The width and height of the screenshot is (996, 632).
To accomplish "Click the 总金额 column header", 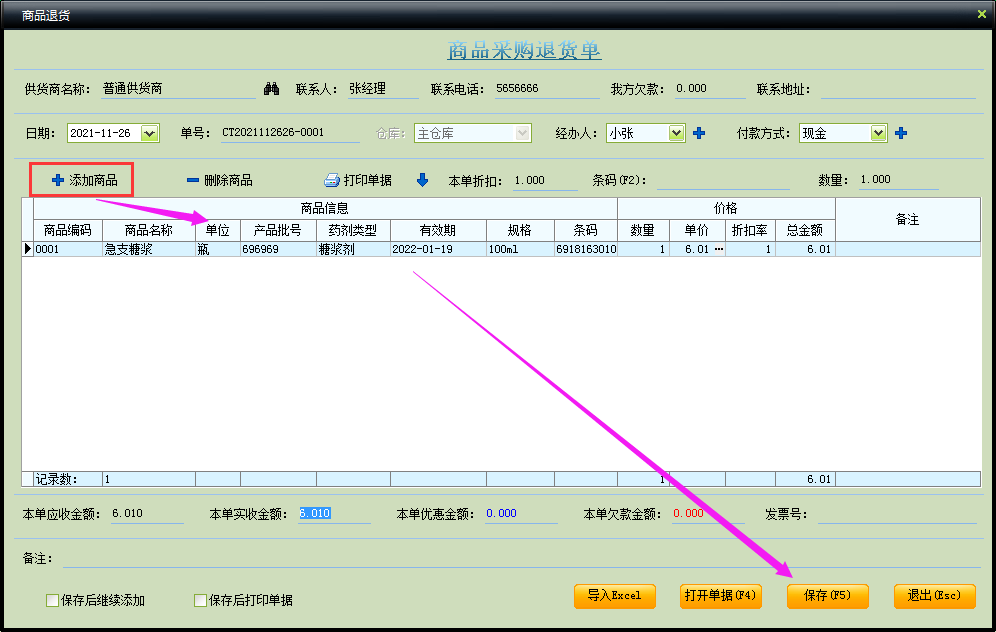I will click(x=805, y=230).
